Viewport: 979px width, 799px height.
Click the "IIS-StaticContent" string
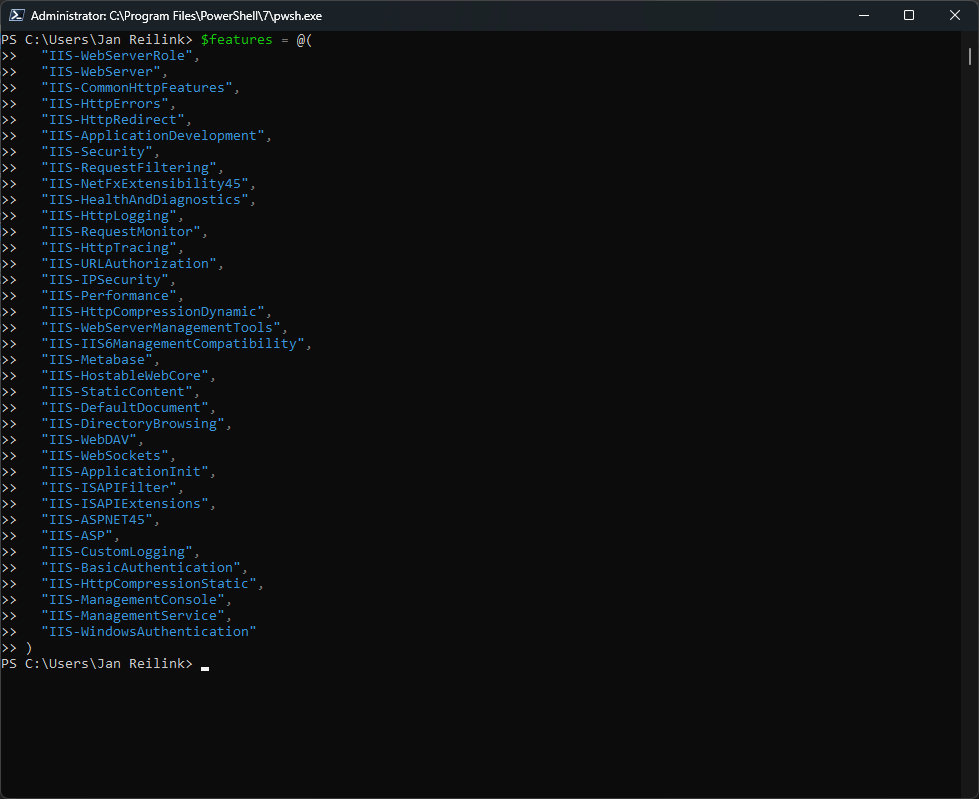click(x=117, y=392)
